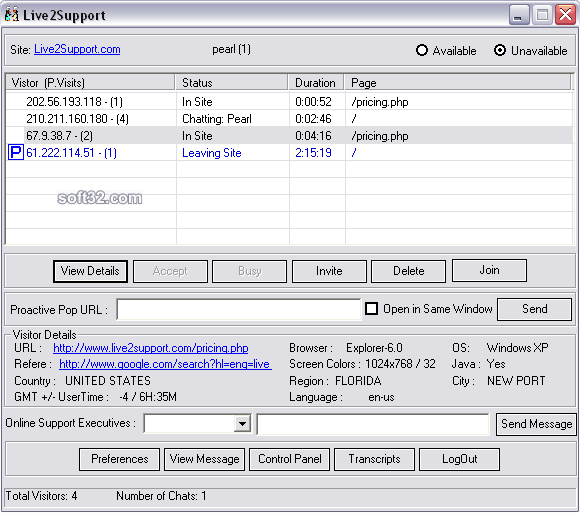The width and height of the screenshot is (580, 513).
Task: Enable the Open in Same Window checkbox
Action: pyautogui.click(x=371, y=308)
